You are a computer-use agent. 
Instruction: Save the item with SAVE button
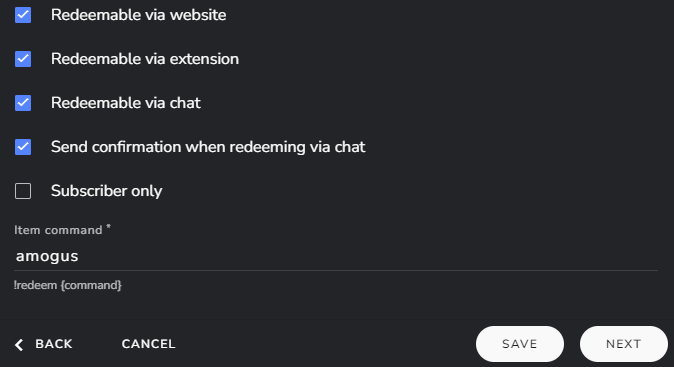(x=520, y=344)
